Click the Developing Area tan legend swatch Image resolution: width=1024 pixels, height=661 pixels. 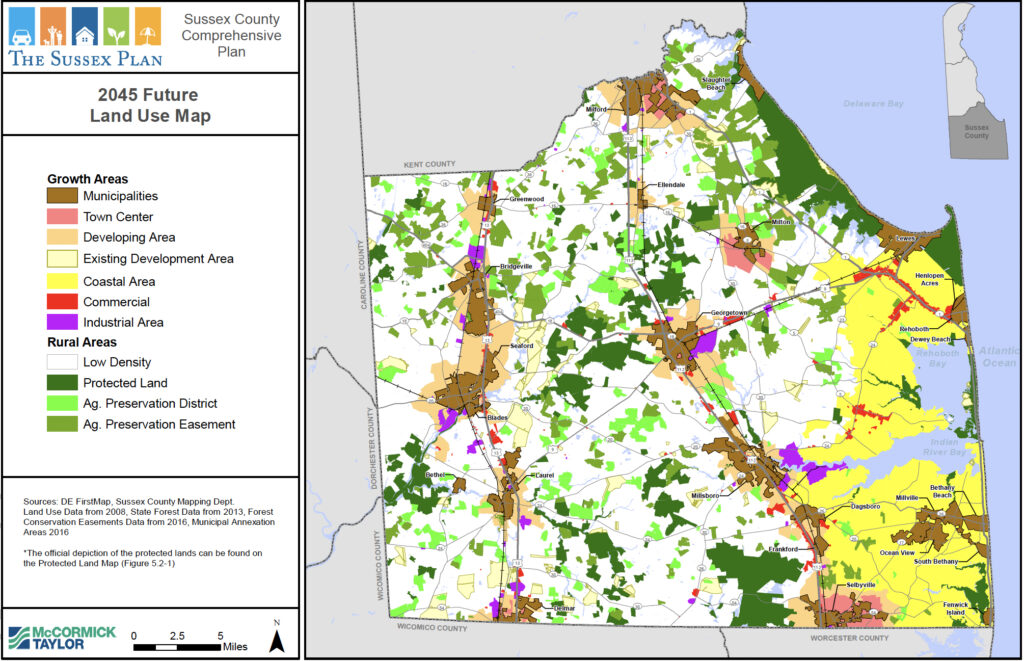point(62,237)
